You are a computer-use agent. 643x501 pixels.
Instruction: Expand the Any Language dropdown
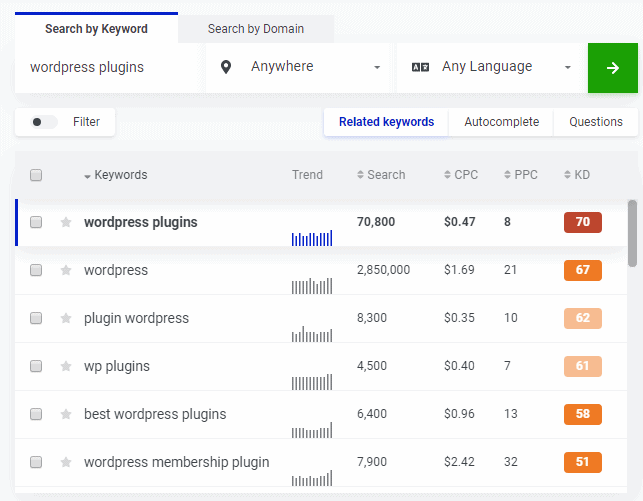coord(492,67)
